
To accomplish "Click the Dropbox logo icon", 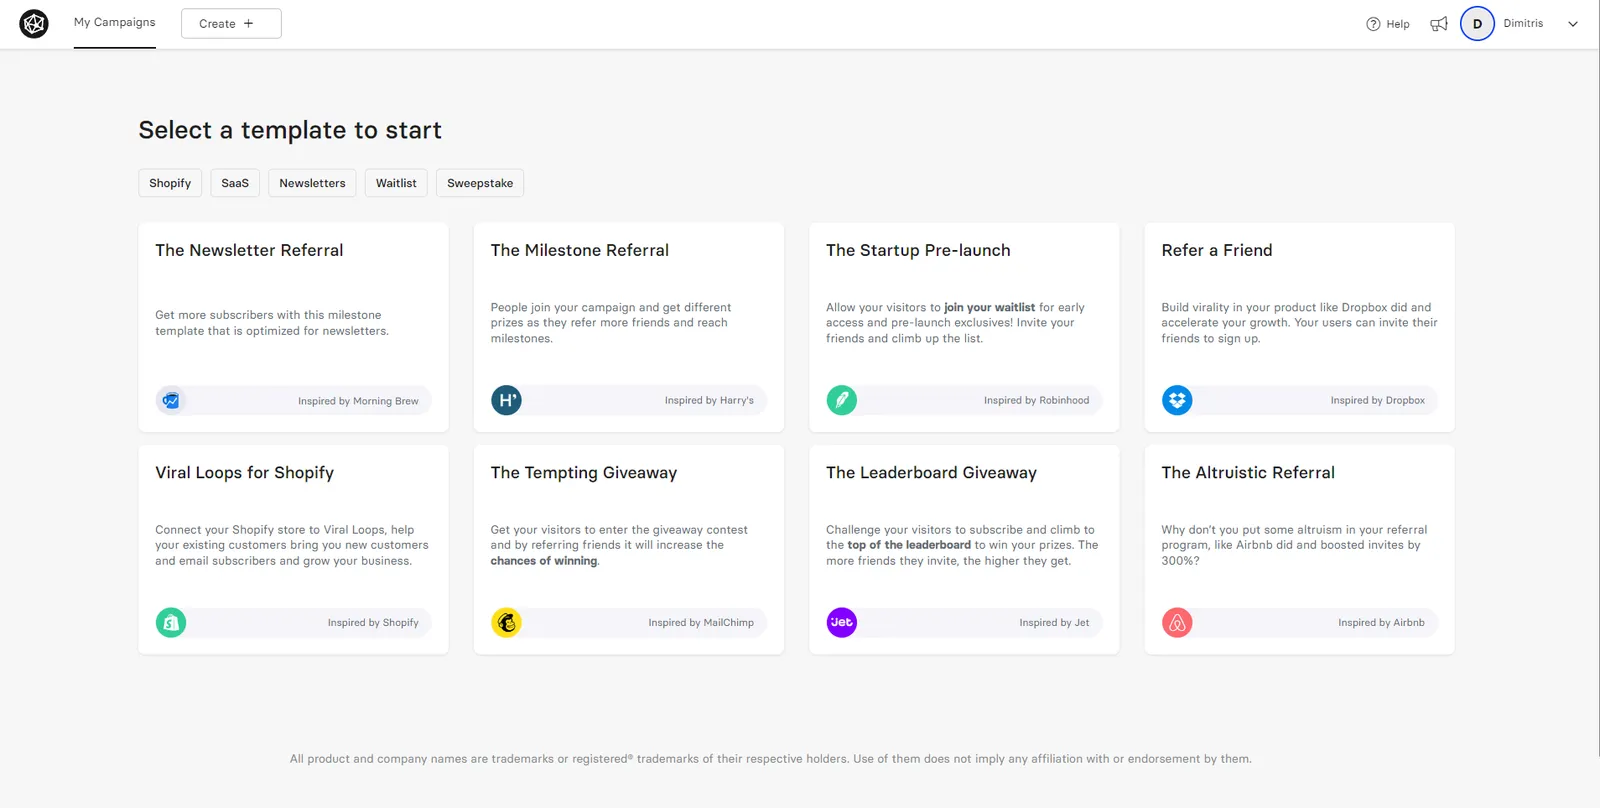I will 1177,400.
